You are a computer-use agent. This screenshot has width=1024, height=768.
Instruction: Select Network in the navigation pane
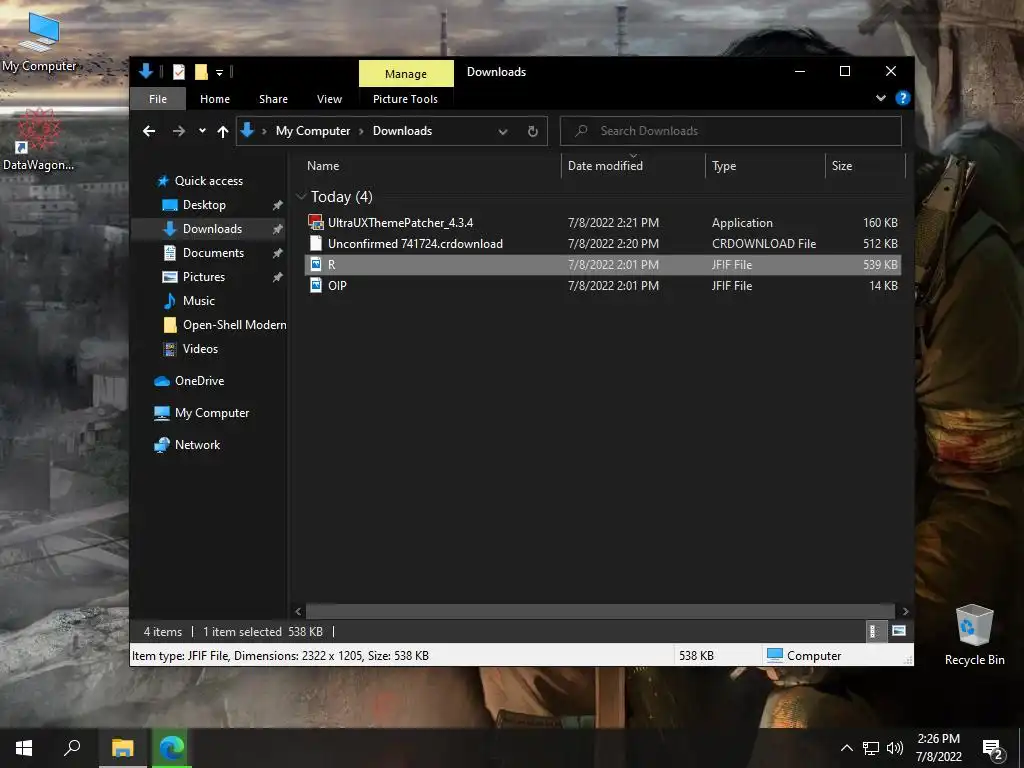197,445
